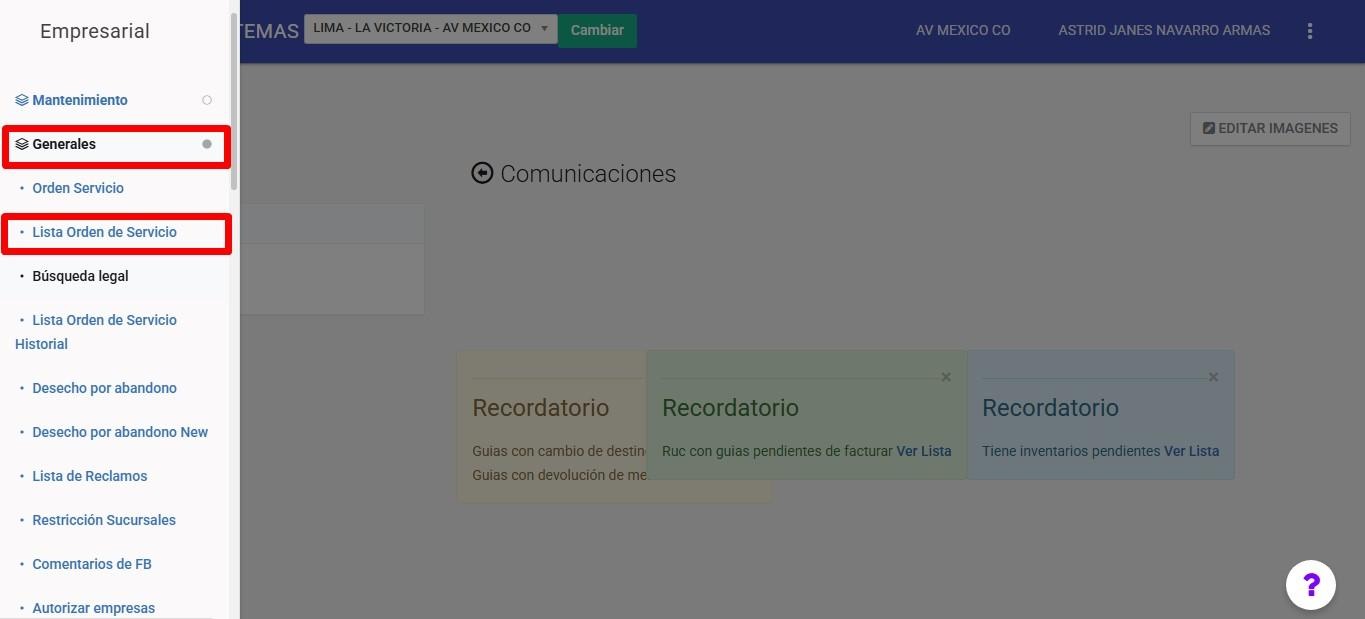Open Ver Lista link for guías pendientes
This screenshot has height=619, width=1365.
pyautogui.click(x=923, y=451)
